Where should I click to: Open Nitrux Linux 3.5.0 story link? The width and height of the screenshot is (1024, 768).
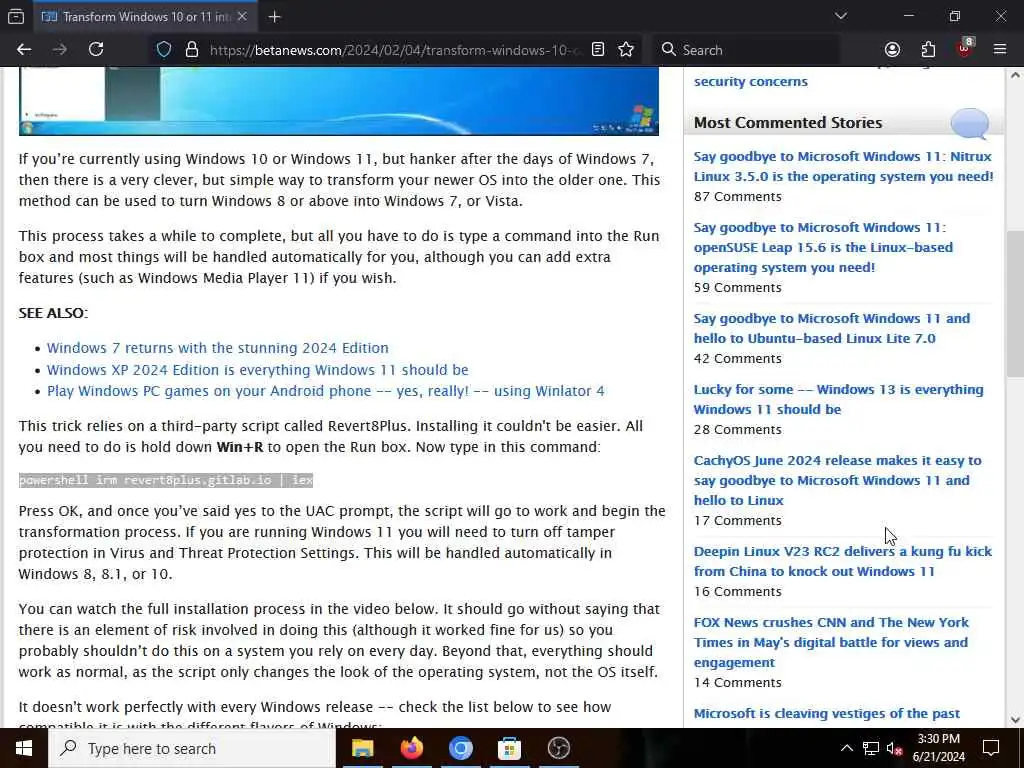[x=843, y=167]
